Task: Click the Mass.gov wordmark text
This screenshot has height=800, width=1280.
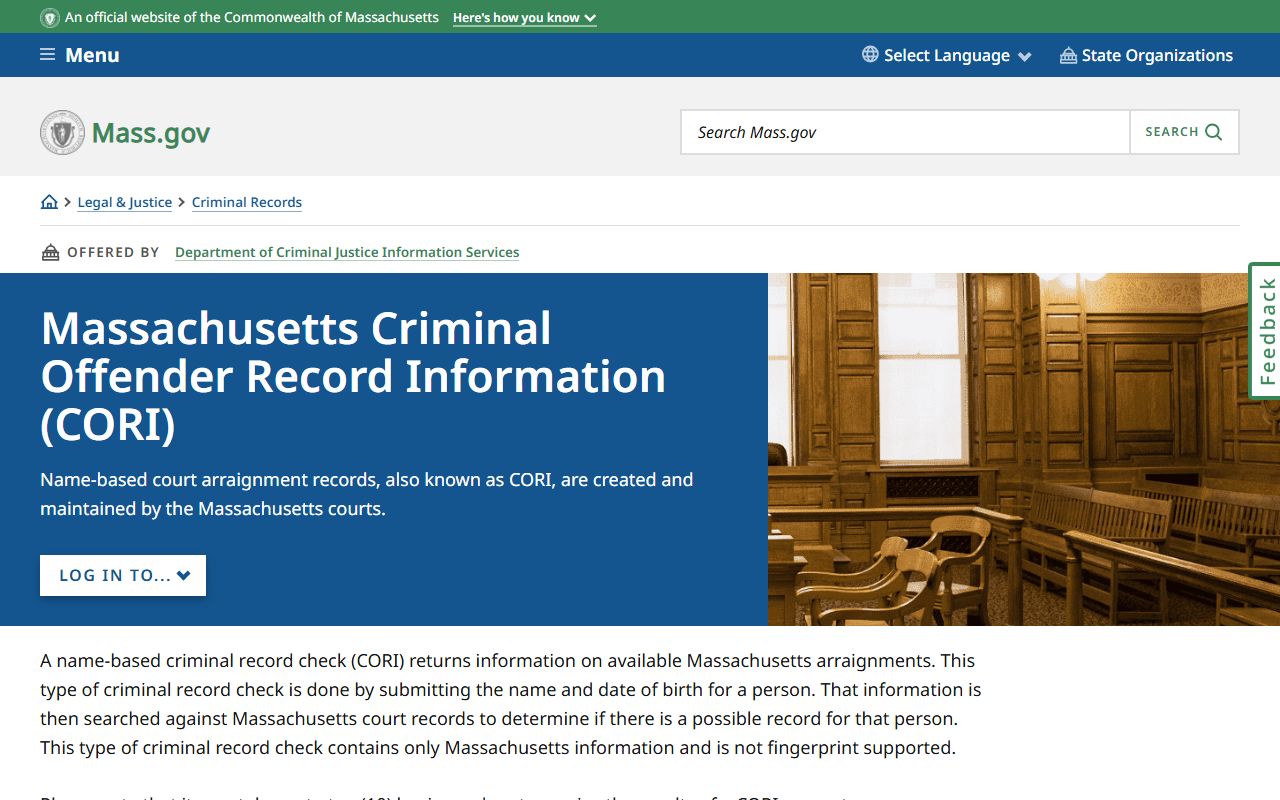Action: (x=151, y=133)
